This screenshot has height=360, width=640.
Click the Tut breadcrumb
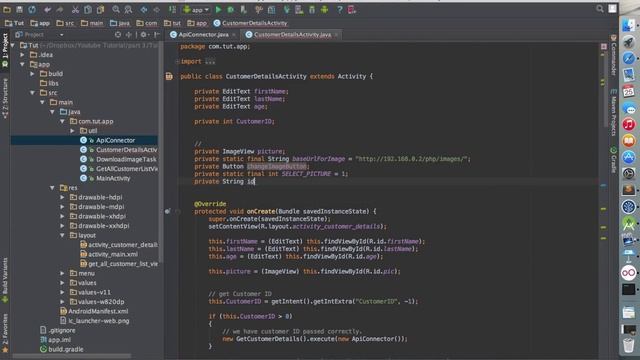[15, 23]
